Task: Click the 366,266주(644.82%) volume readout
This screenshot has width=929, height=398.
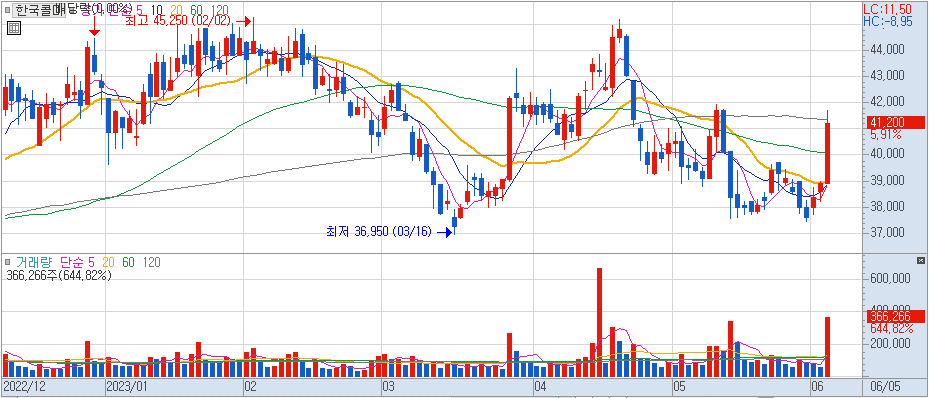Action: pyautogui.click(x=58, y=275)
